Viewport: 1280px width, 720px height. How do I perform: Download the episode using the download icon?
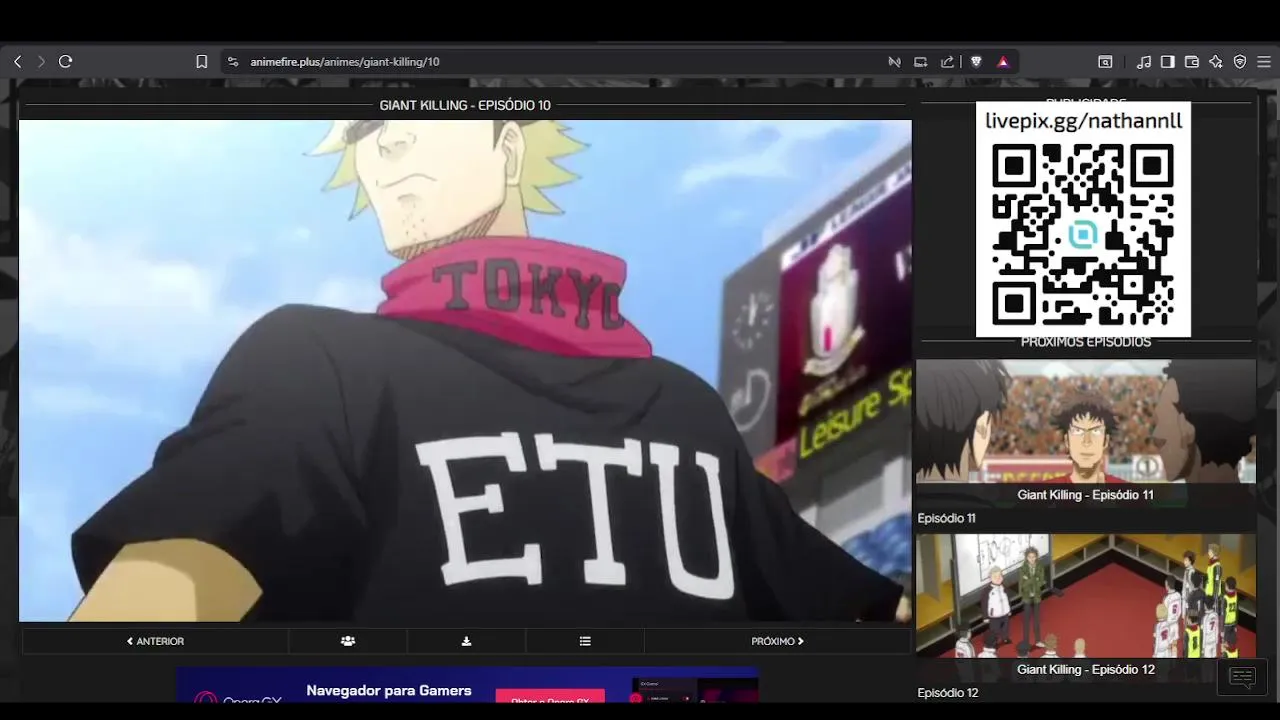click(466, 641)
